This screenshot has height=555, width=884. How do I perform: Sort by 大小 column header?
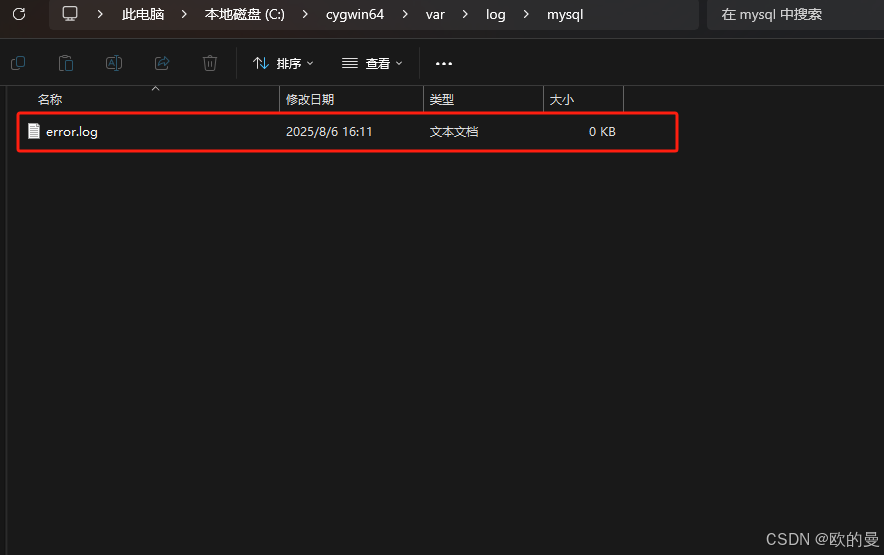pyautogui.click(x=584, y=99)
